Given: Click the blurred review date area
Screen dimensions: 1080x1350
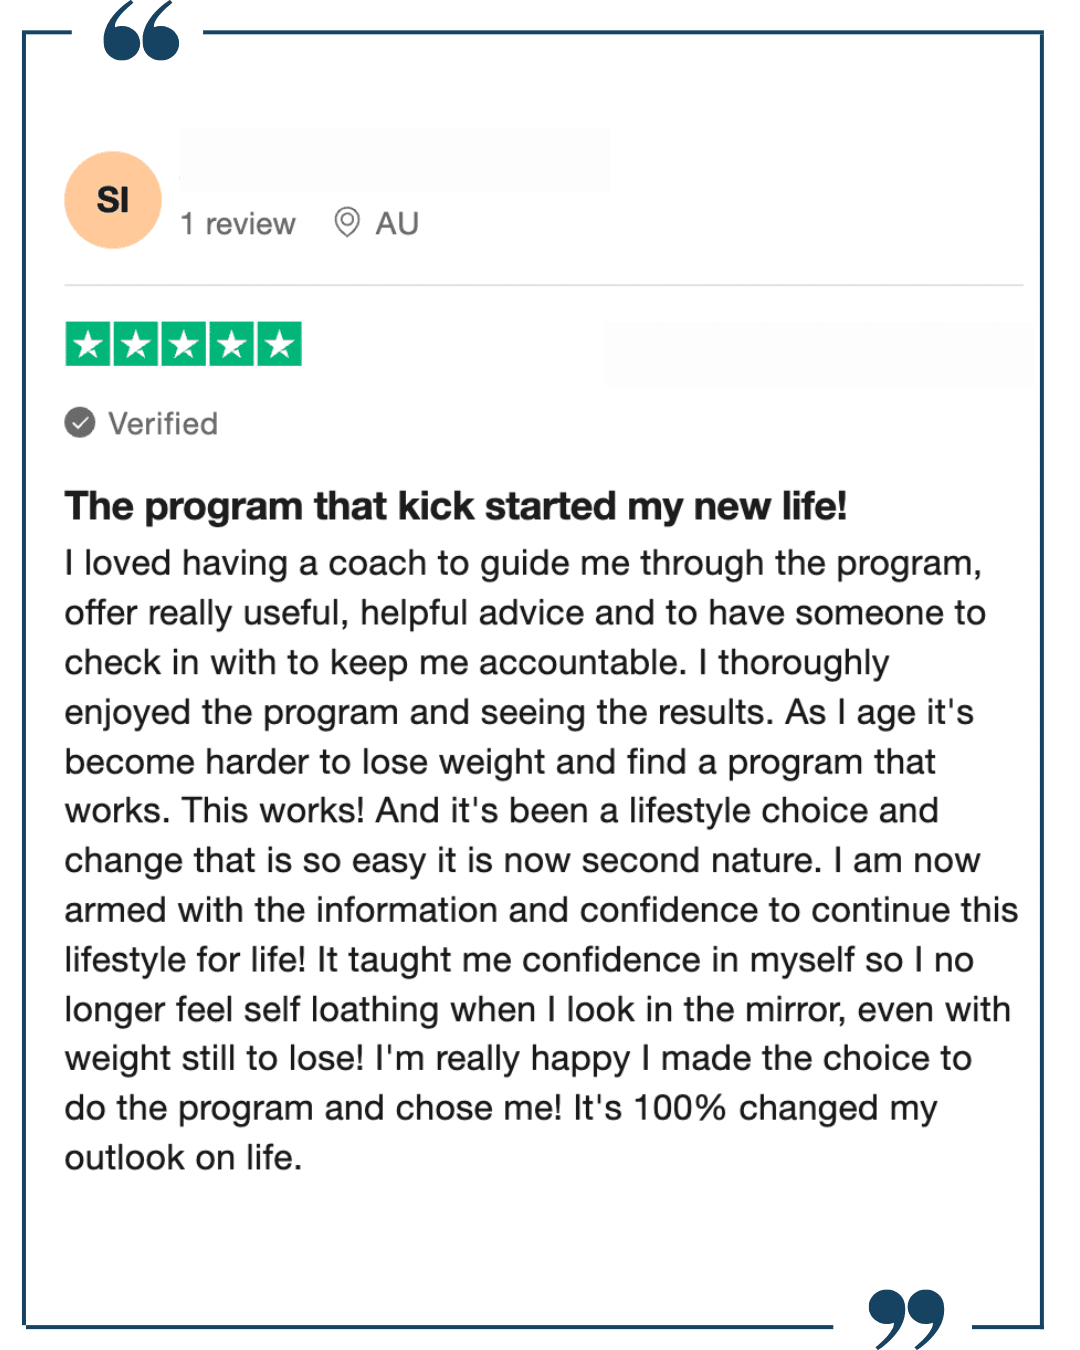Looking at the screenshot, I should point(820,354).
